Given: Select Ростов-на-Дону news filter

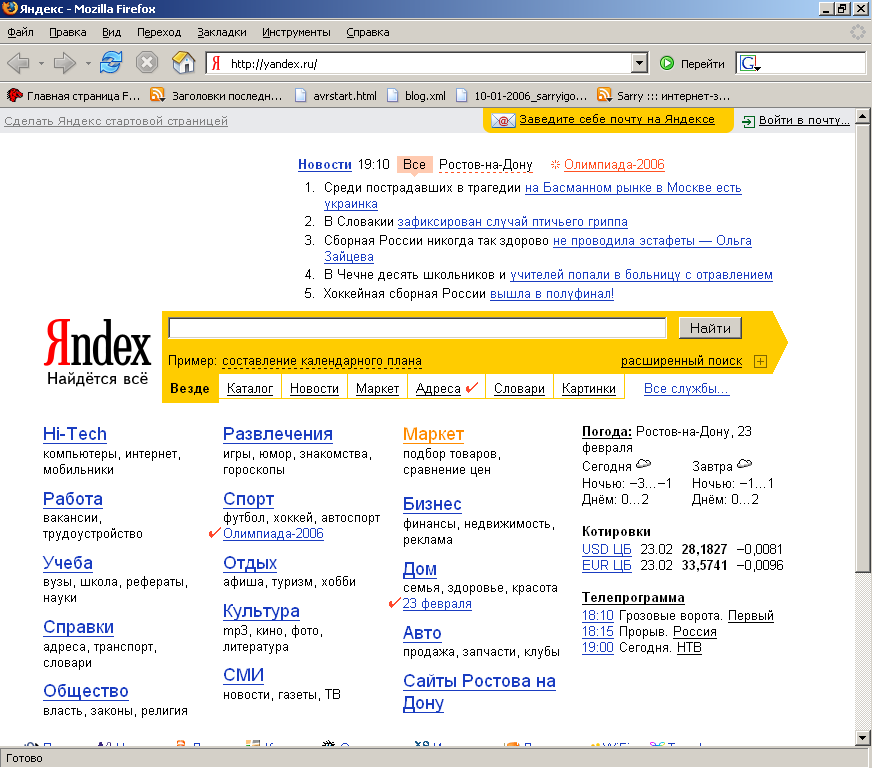Looking at the screenshot, I should tap(485, 165).
